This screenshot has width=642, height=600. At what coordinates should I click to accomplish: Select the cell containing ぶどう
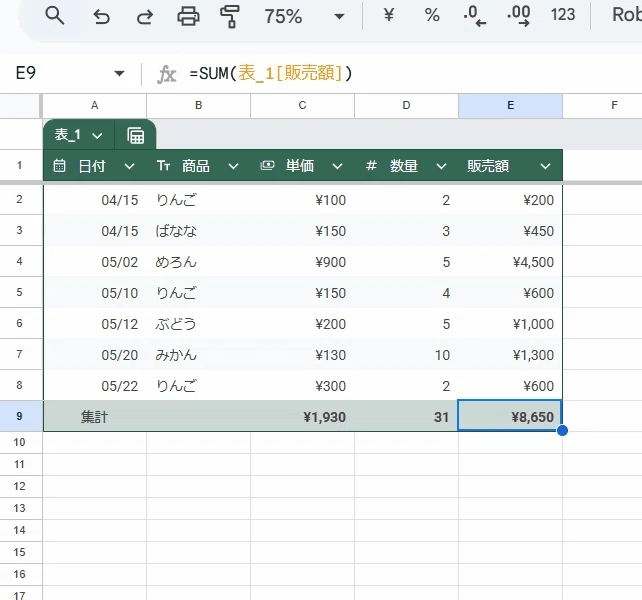[x=199, y=324]
